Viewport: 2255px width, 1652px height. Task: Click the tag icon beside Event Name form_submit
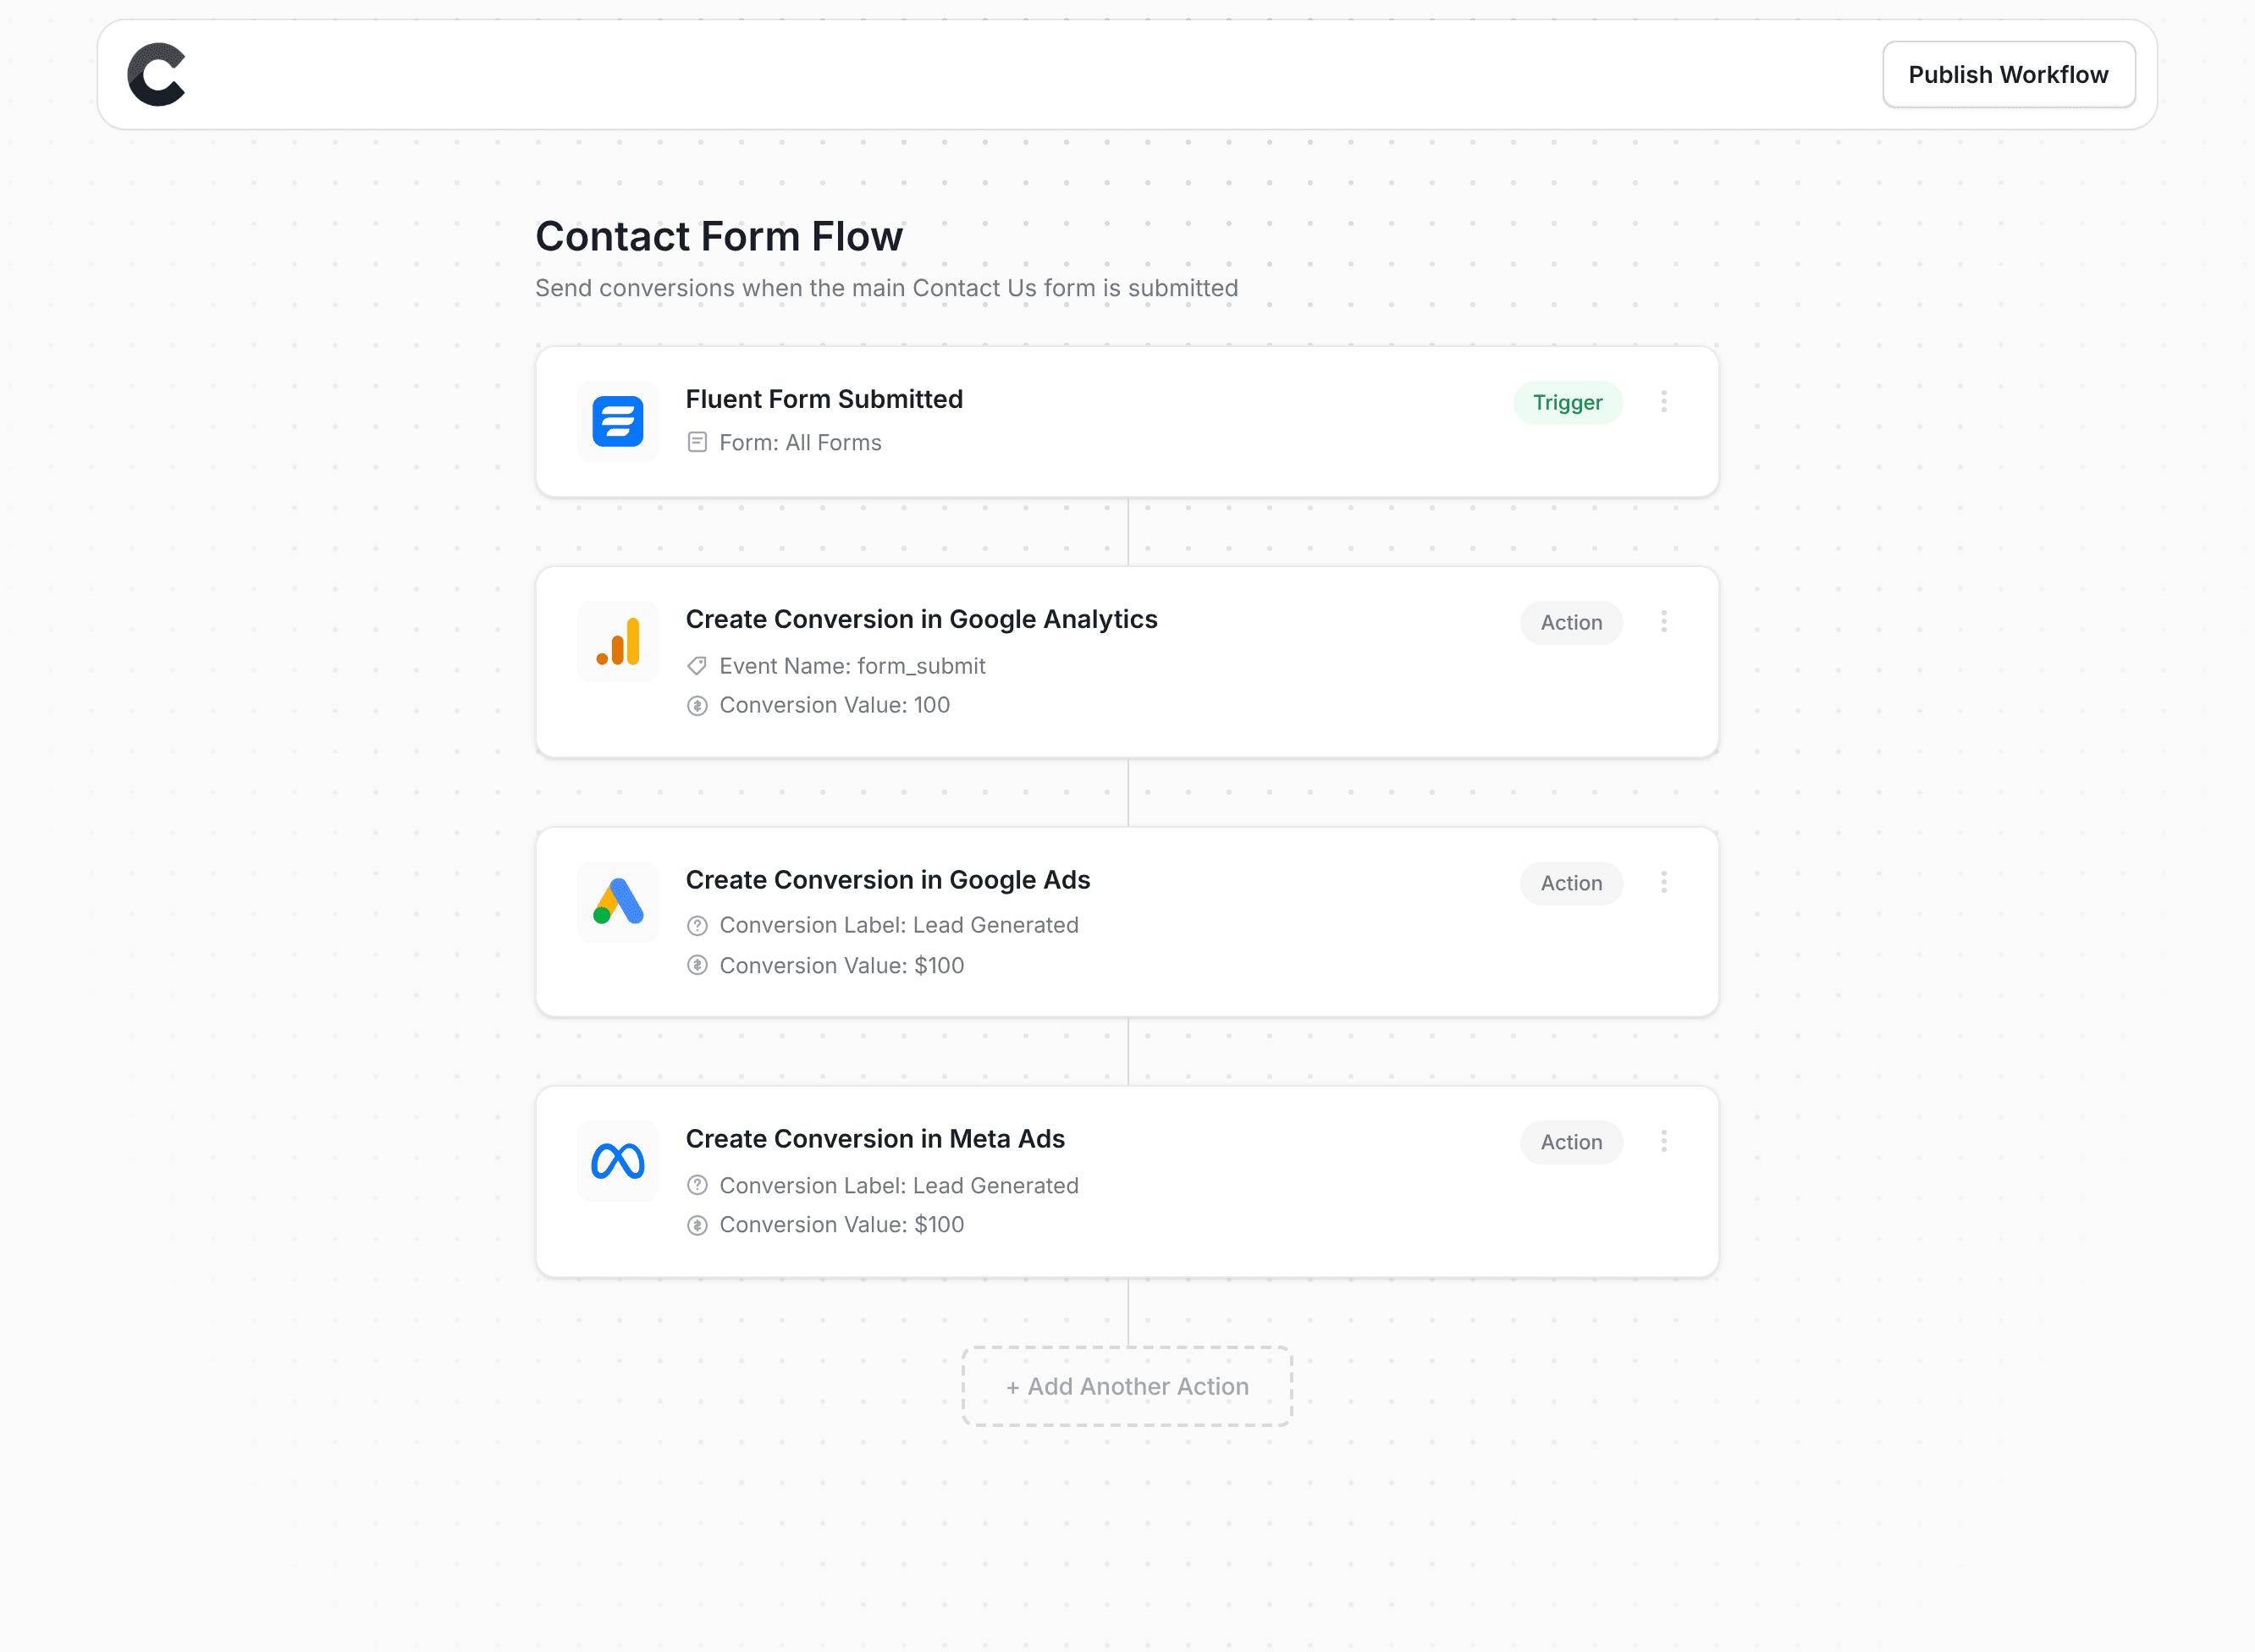click(x=698, y=665)
